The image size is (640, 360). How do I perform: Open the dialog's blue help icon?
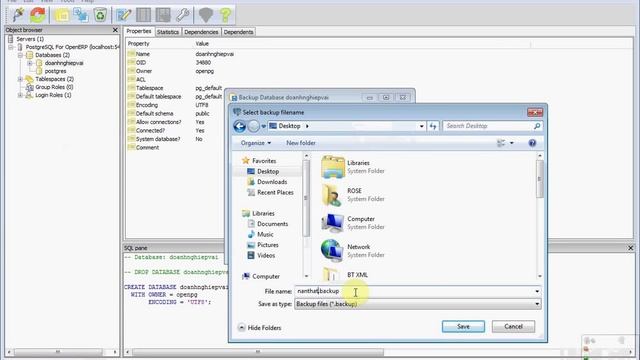point(532,143)
